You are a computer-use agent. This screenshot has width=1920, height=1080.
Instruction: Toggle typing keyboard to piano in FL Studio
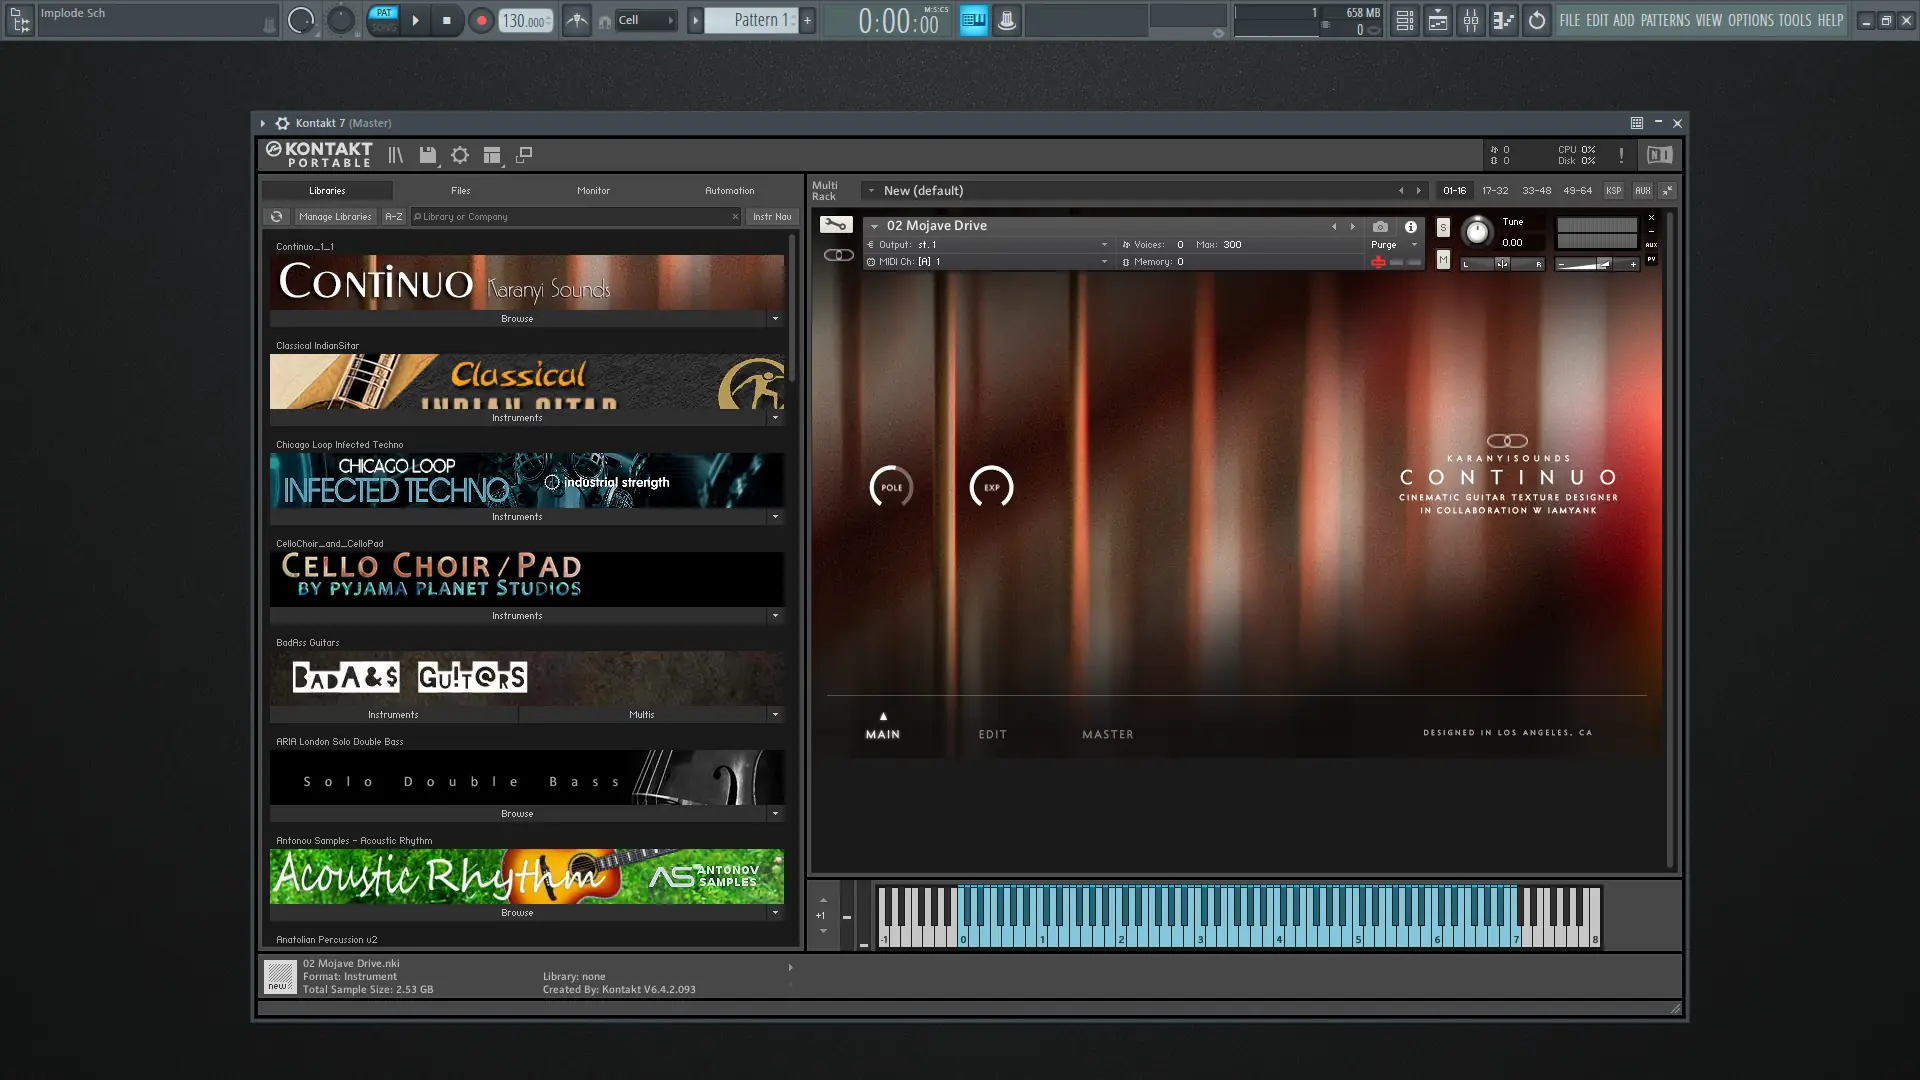973,19
